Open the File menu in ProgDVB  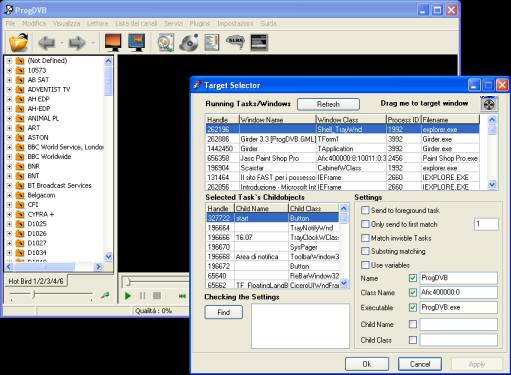[x=10, y=23]
